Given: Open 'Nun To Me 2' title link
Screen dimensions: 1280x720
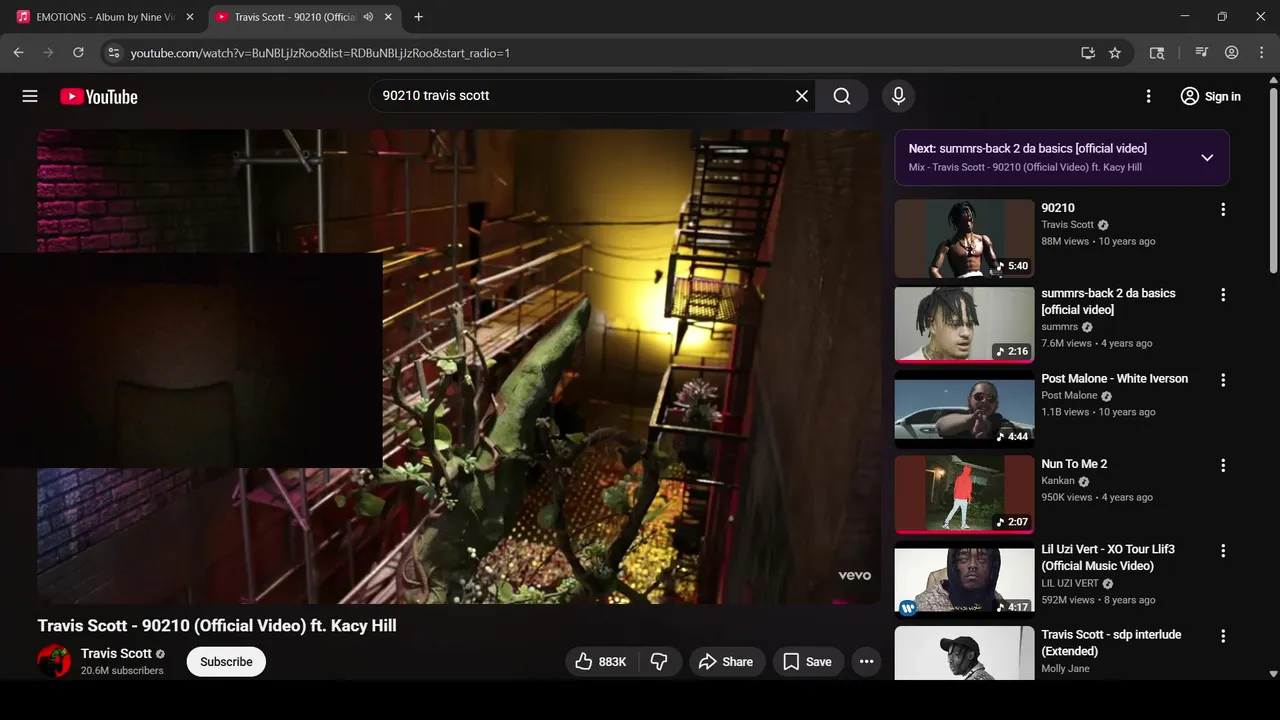Looking at the screenshot, I should pyautogui.click(x=1074, y=464).
